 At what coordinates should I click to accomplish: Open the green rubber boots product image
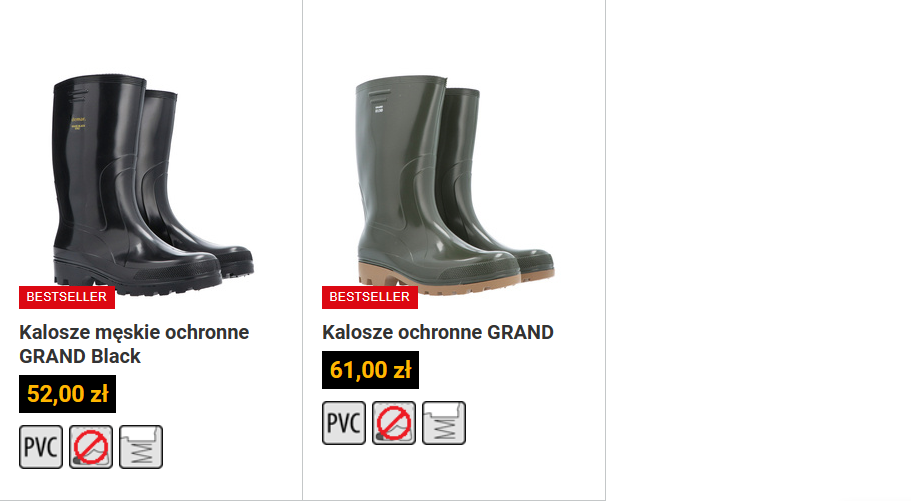click(x=456, y=185)
